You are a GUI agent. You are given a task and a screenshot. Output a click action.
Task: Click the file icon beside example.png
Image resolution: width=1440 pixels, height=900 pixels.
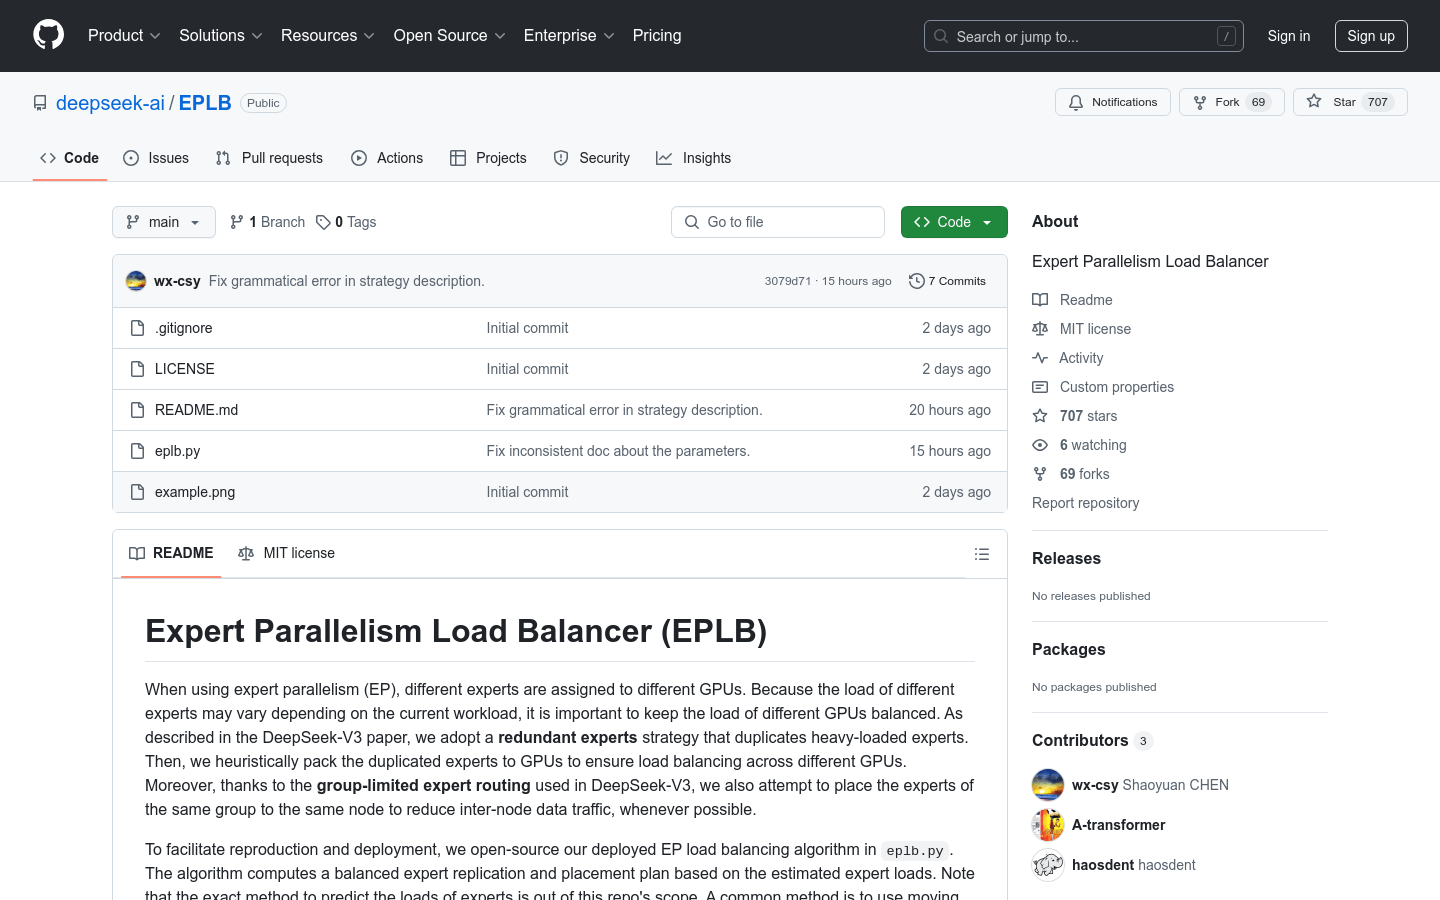click(x=138, y=492)
